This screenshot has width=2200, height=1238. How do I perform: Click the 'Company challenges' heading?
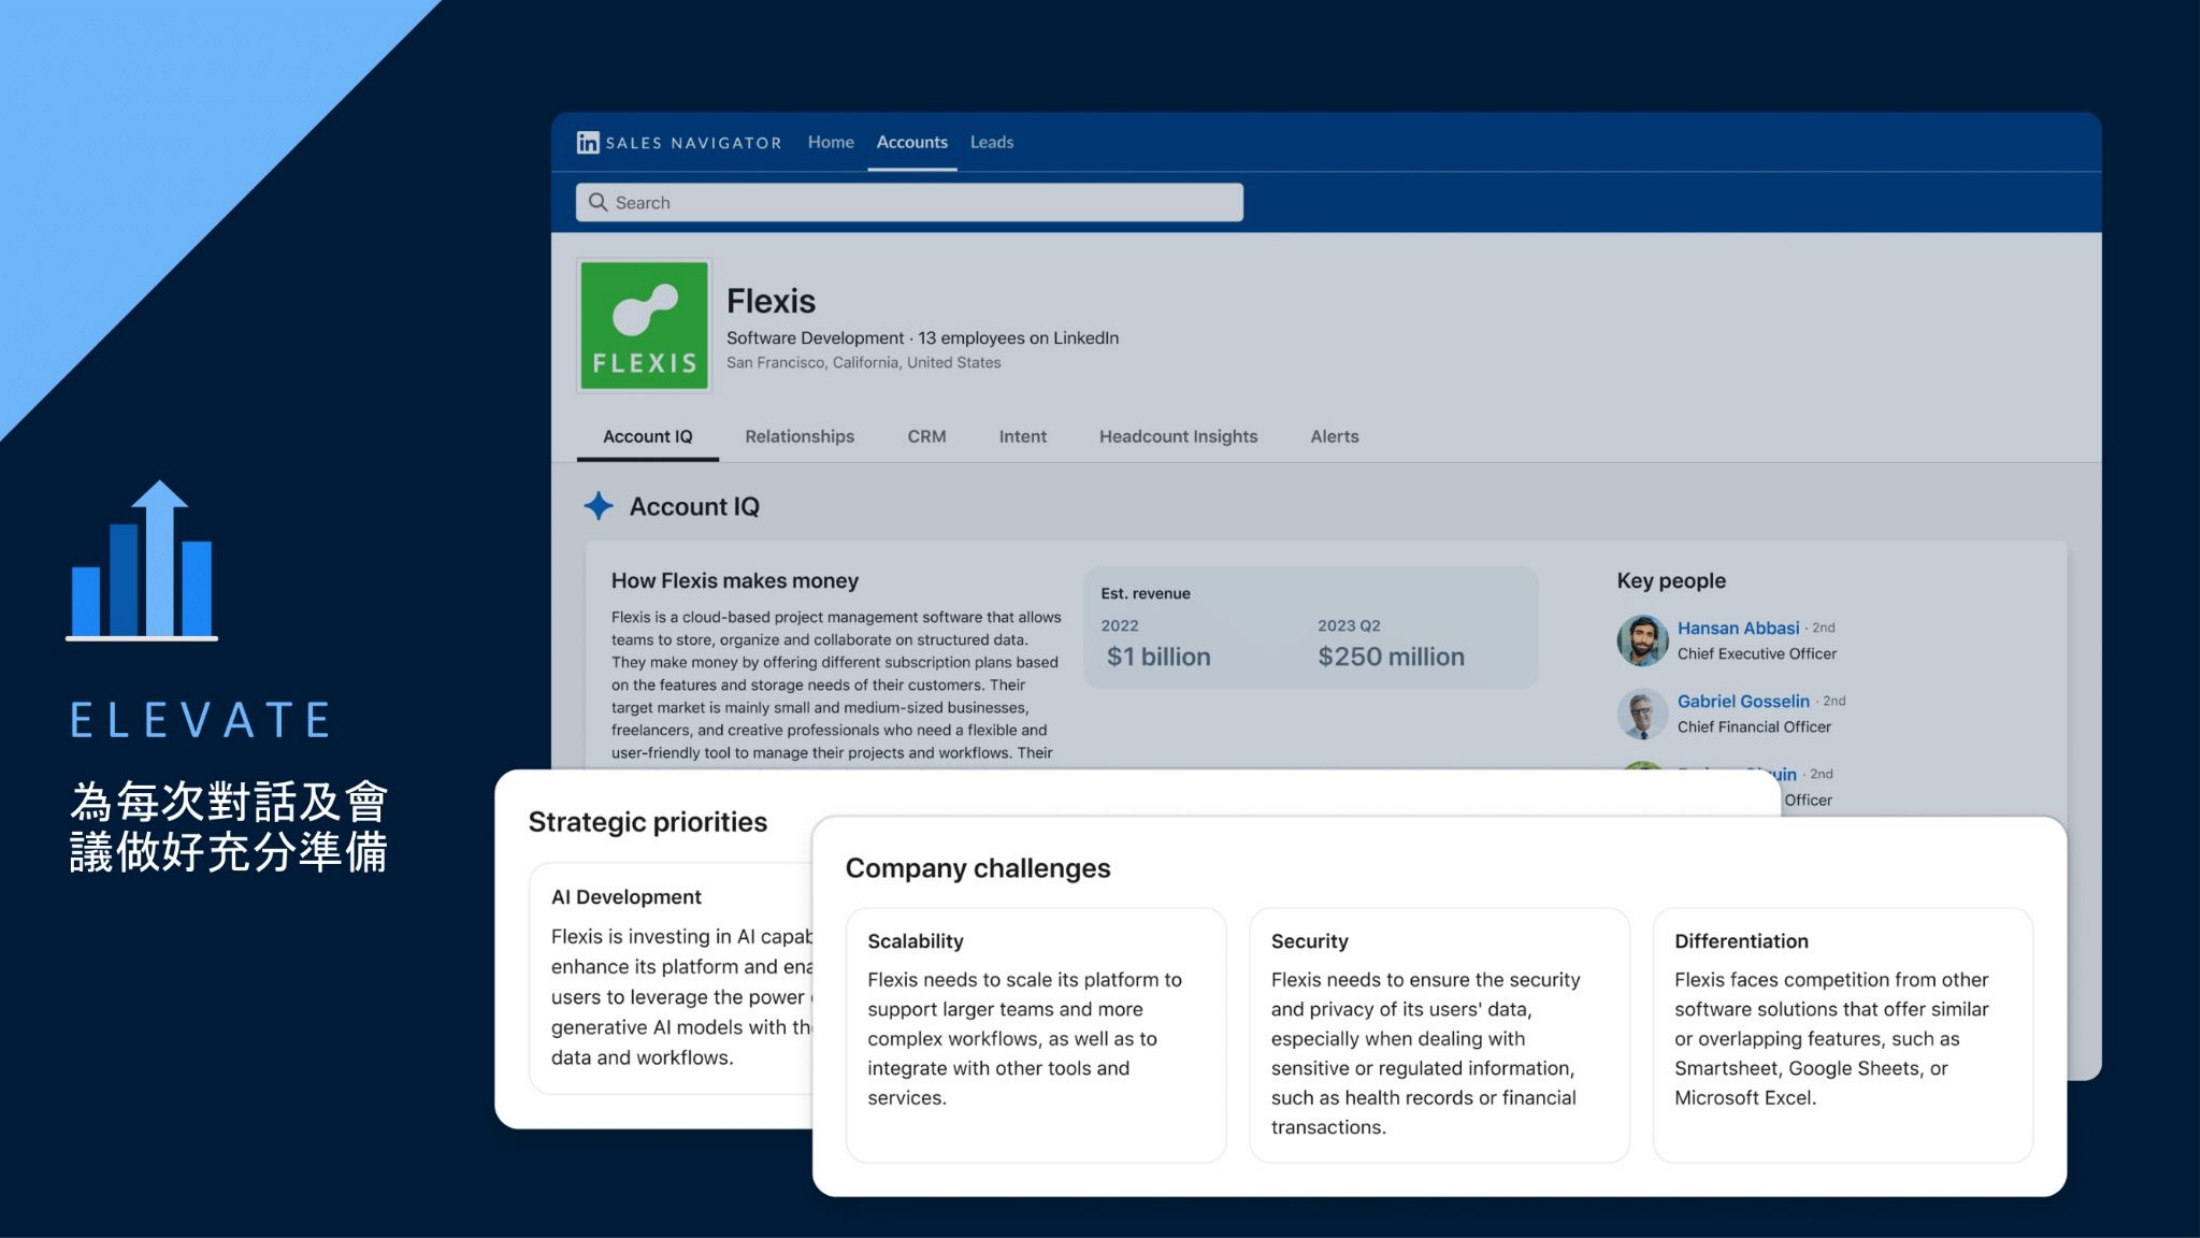click(978, 868)
